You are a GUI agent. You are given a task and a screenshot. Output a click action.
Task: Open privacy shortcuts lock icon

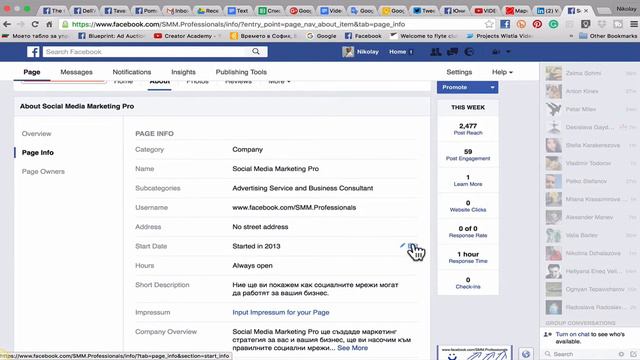[x=496, y=52]
